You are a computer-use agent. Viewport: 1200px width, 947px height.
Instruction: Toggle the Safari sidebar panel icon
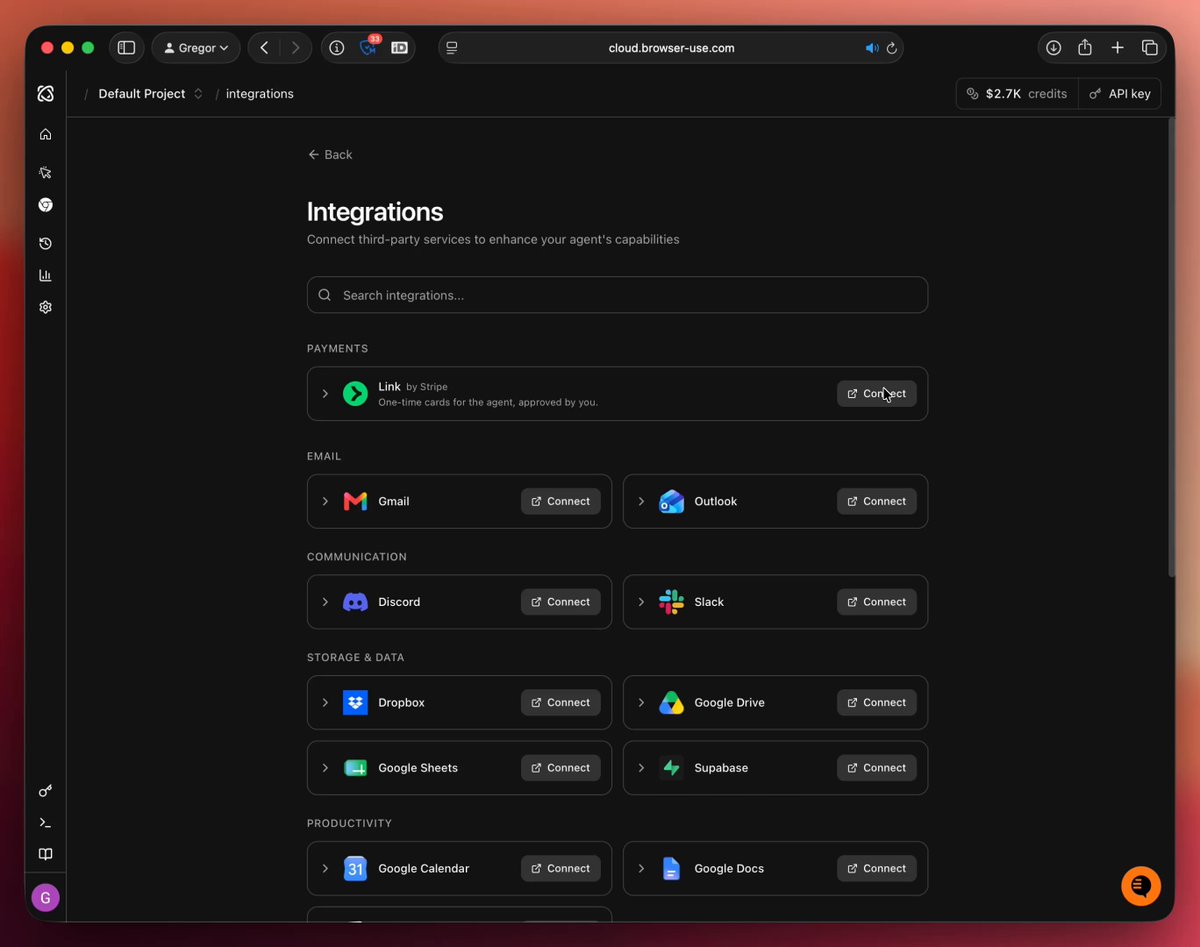point(126,48)
